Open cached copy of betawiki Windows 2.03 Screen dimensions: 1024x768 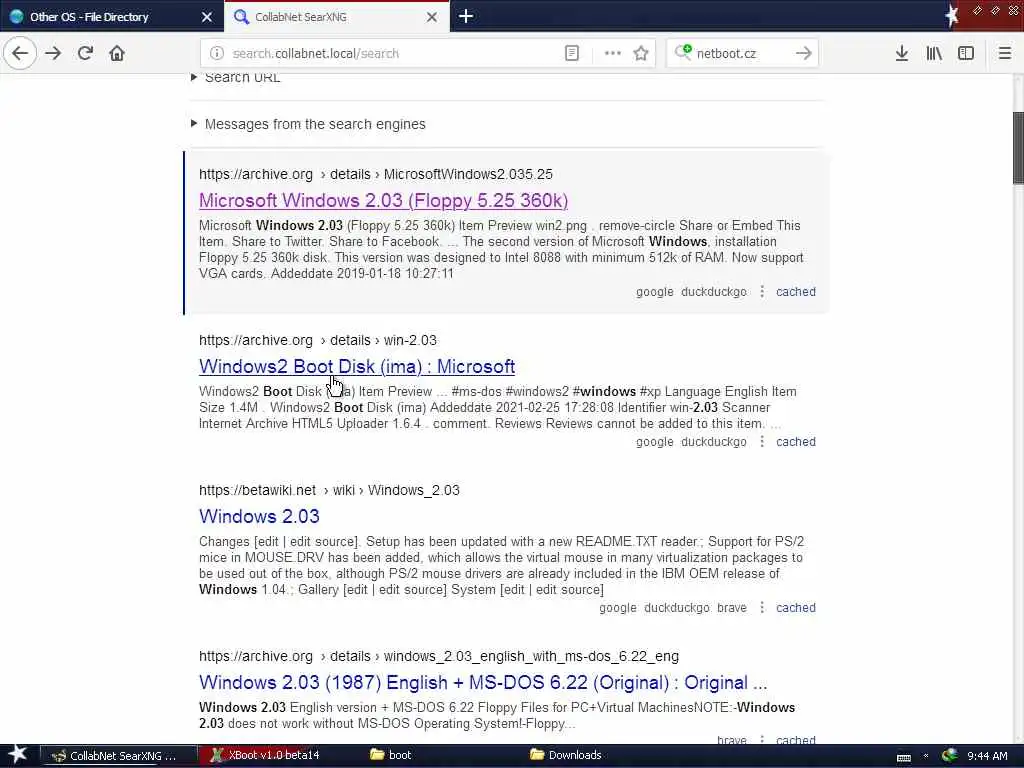point(795,608)
